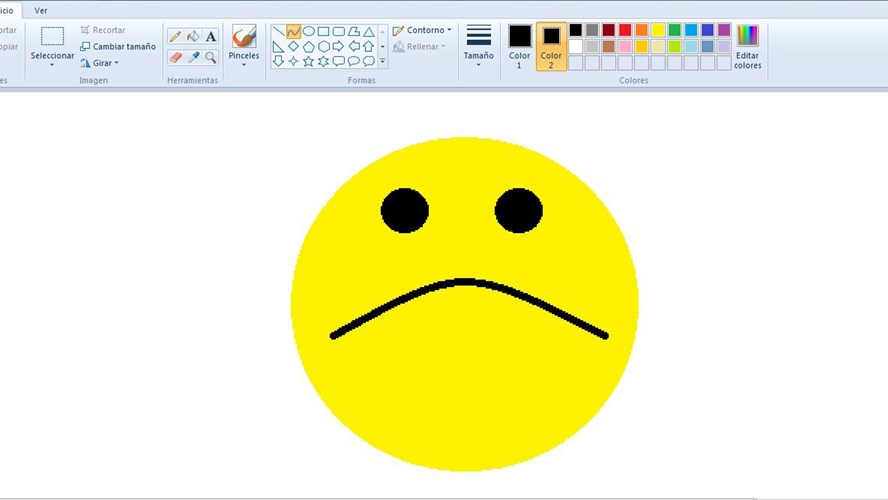Pick the Oval shape tool

(309, 31)
